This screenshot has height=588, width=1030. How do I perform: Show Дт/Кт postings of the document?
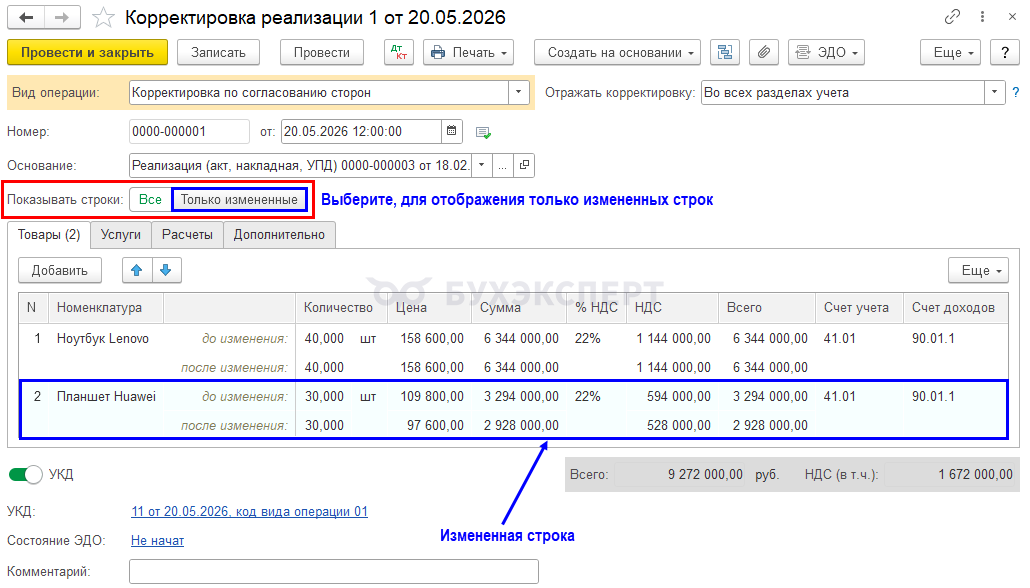click(399, 53)
